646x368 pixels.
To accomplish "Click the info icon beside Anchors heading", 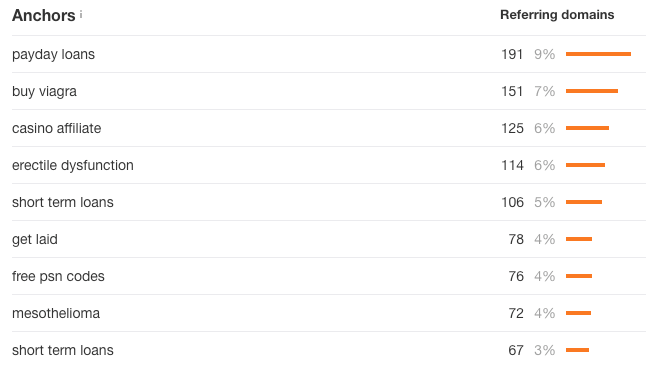I will [x=81, y=14].
